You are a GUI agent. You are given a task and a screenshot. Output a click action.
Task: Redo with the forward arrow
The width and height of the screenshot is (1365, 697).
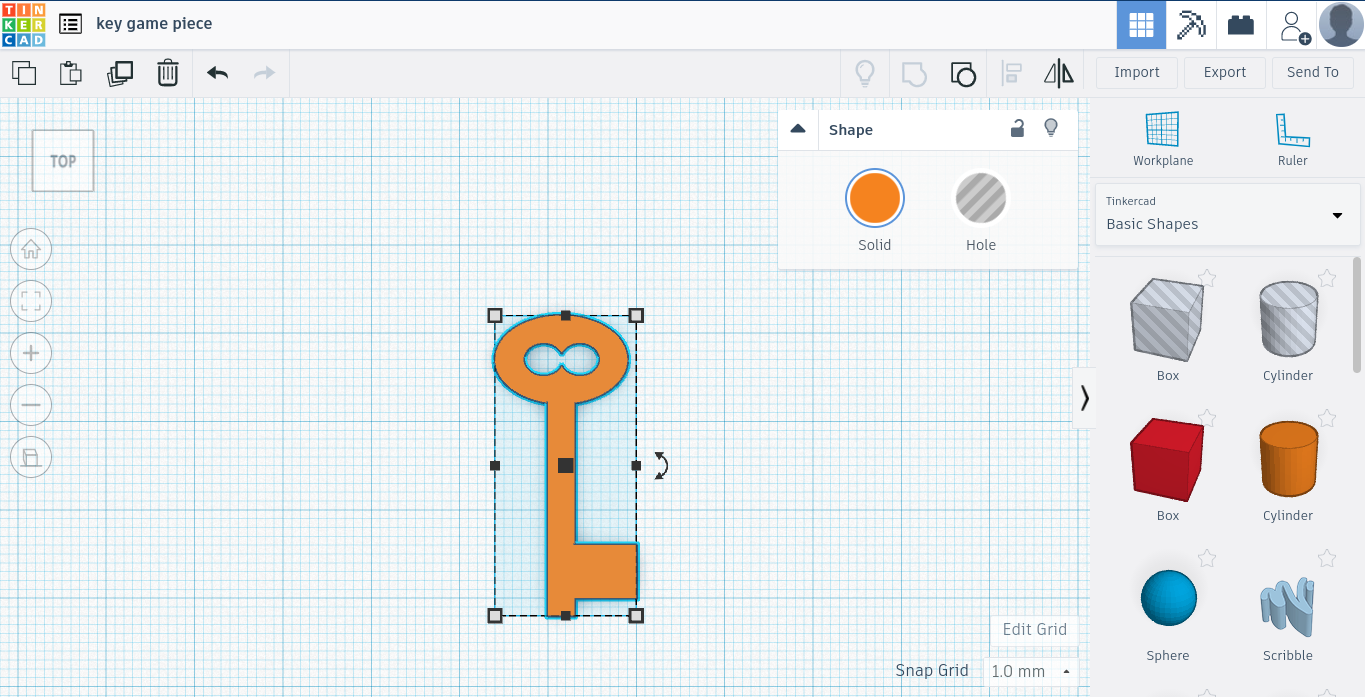(x=264, y=73)
